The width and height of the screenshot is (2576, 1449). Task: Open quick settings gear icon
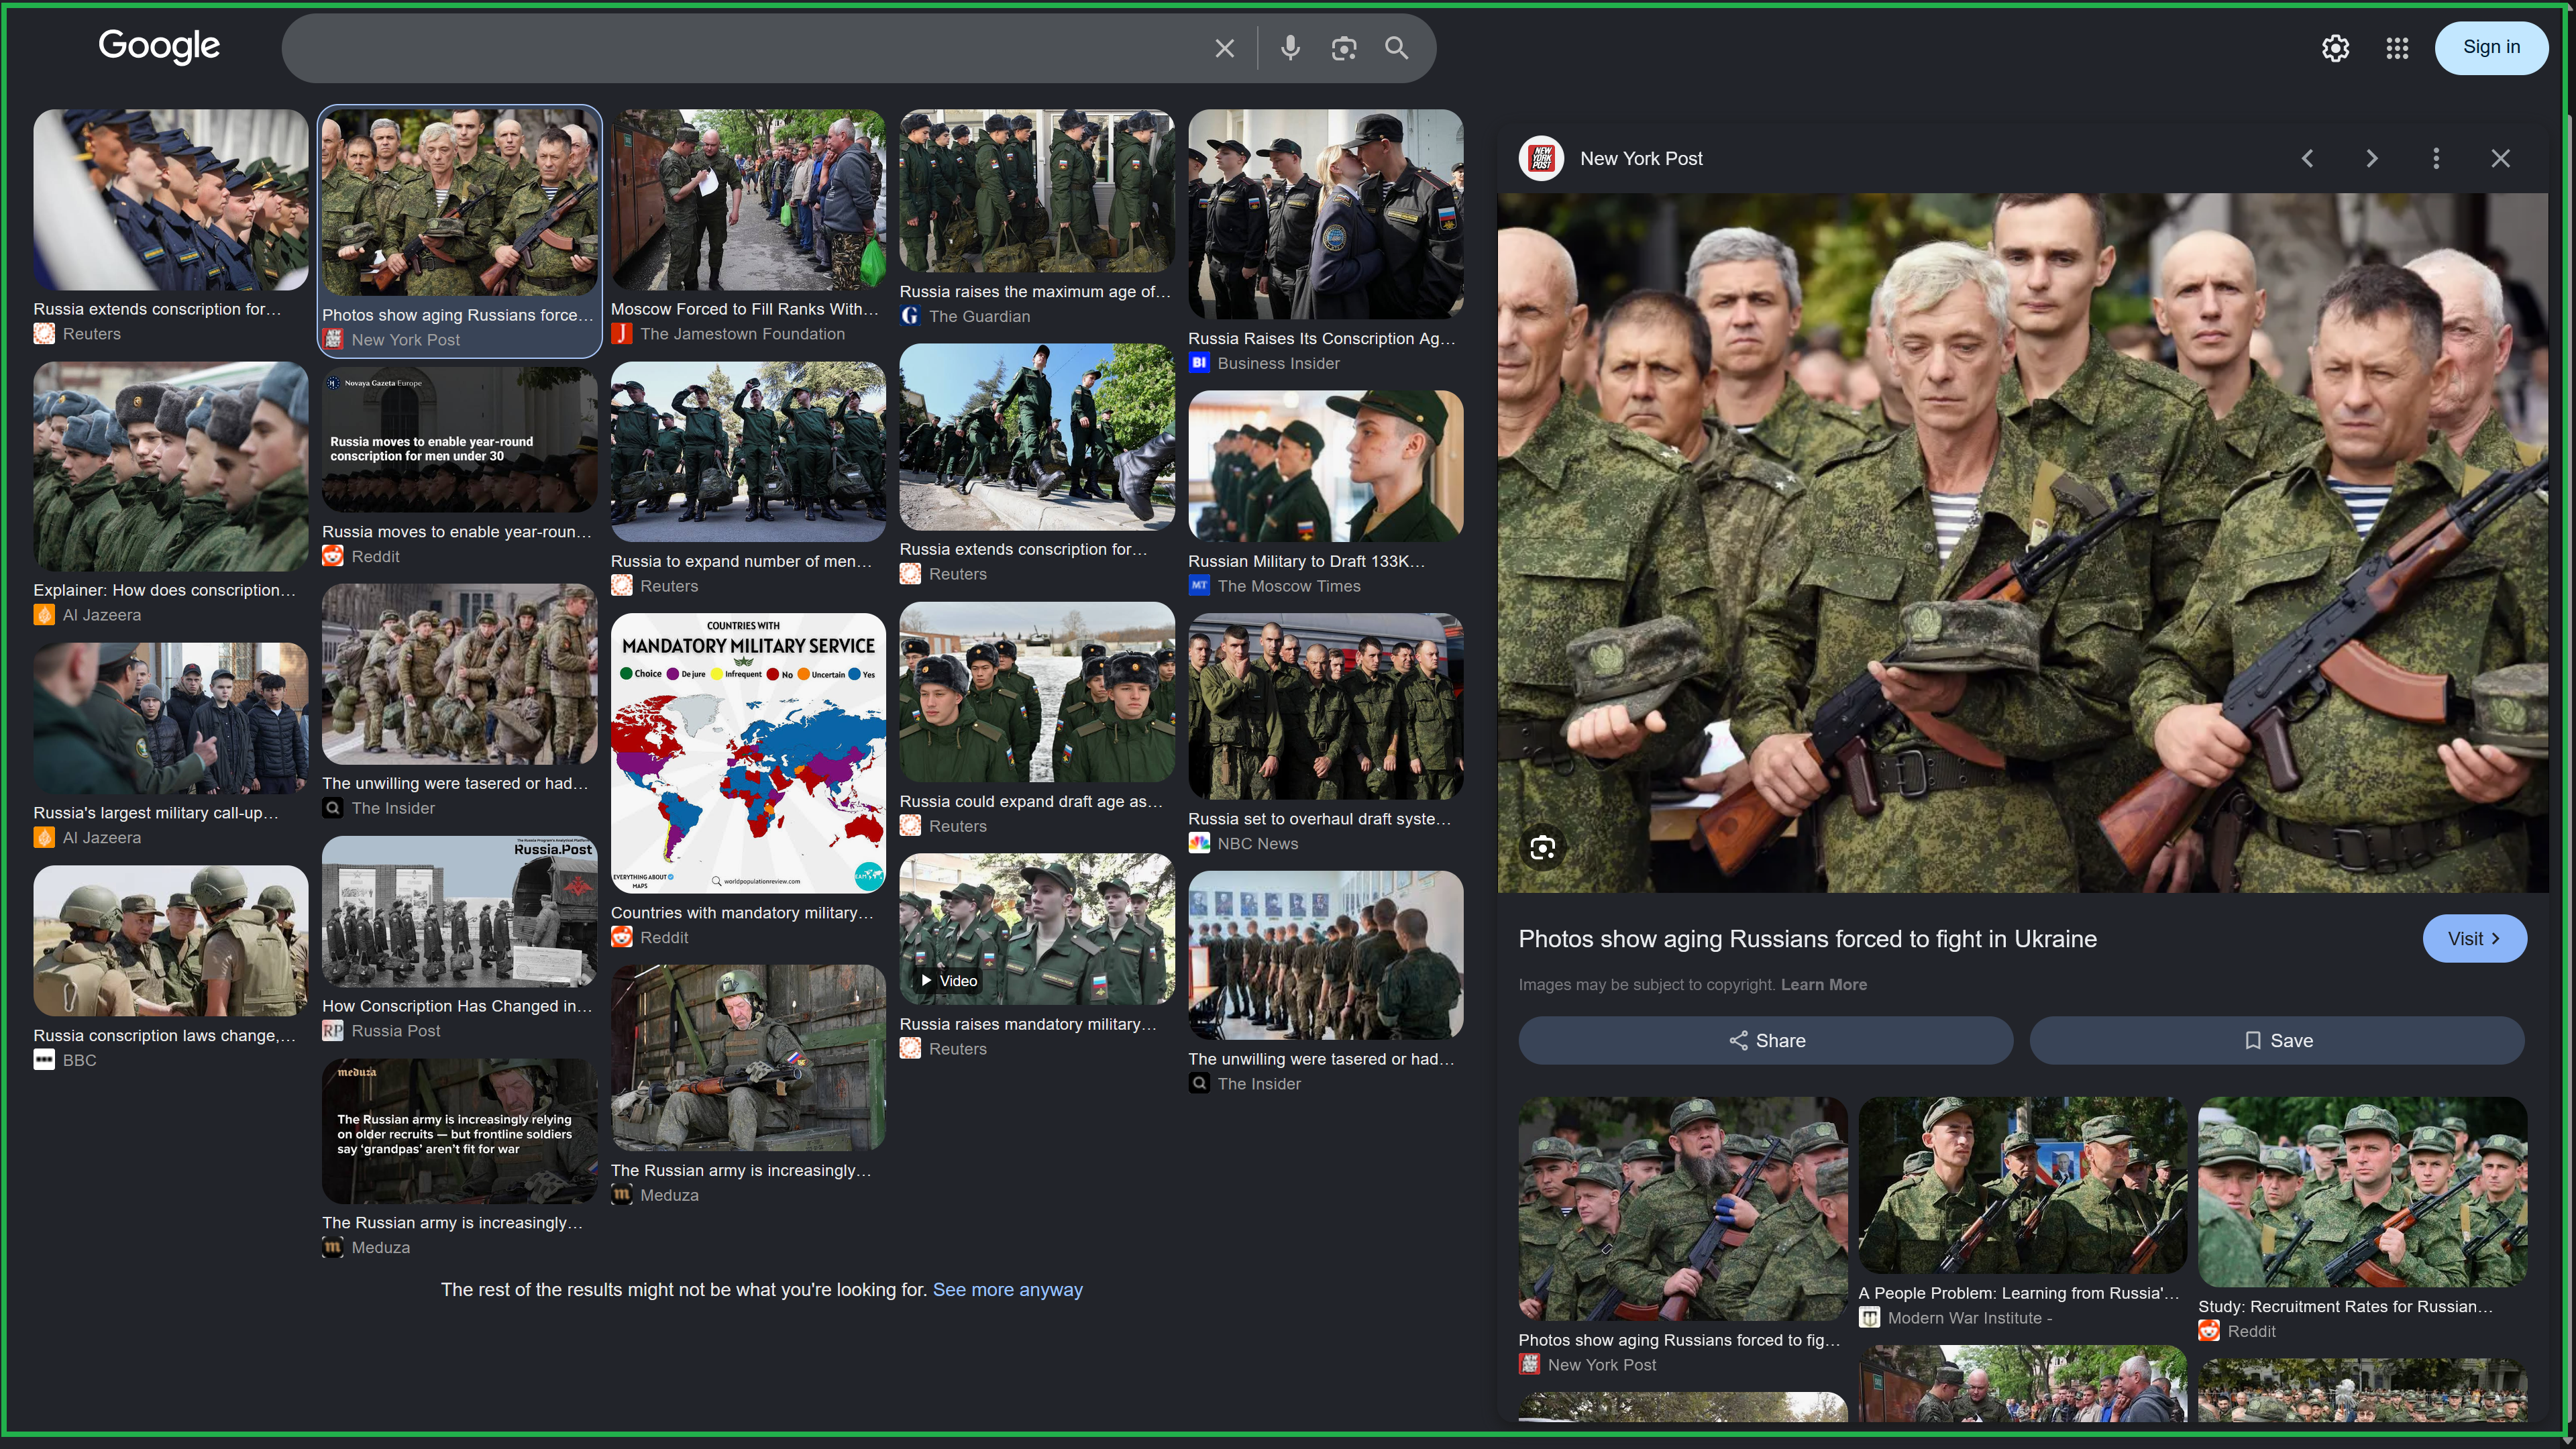point(2335,48)
